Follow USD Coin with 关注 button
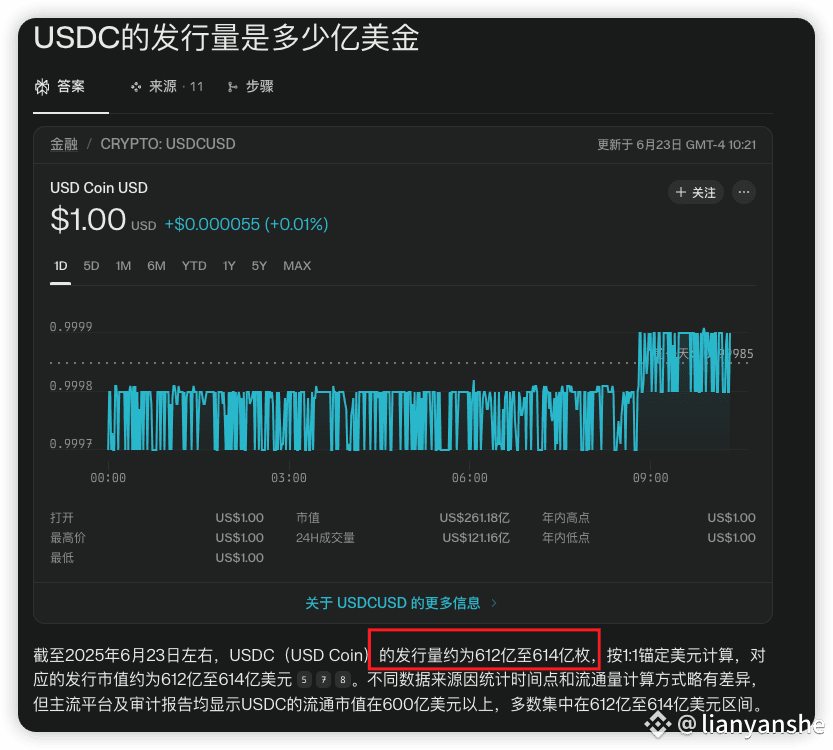This screenshot has height=750, width=833. 695,192
